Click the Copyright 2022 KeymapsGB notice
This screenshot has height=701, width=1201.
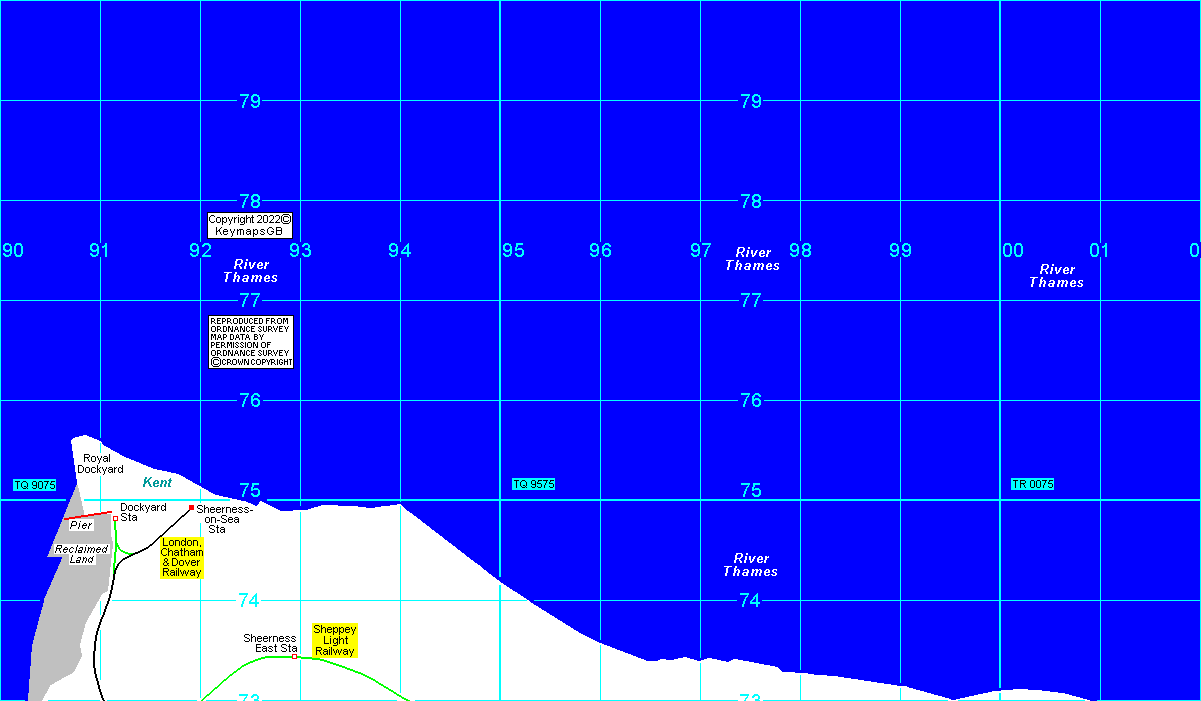point(250,225)
